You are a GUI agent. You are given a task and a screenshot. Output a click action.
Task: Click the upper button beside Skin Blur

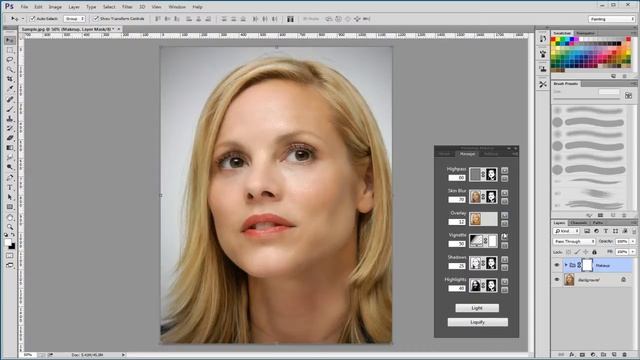504,193
